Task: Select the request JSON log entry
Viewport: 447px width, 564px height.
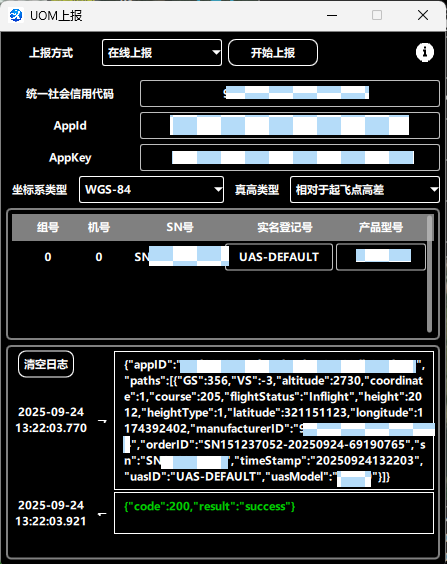Action: point(274,420)
